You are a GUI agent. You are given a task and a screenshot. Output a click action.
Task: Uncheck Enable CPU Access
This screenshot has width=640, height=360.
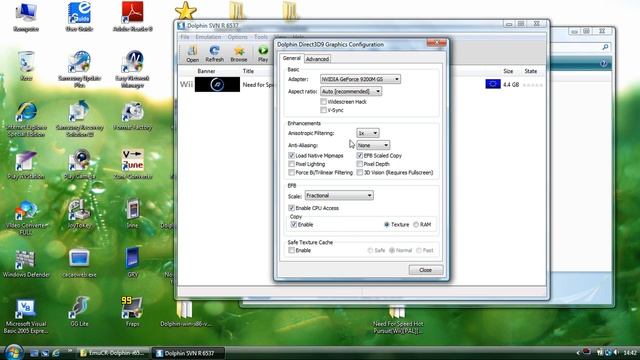(x=291, y=208)
